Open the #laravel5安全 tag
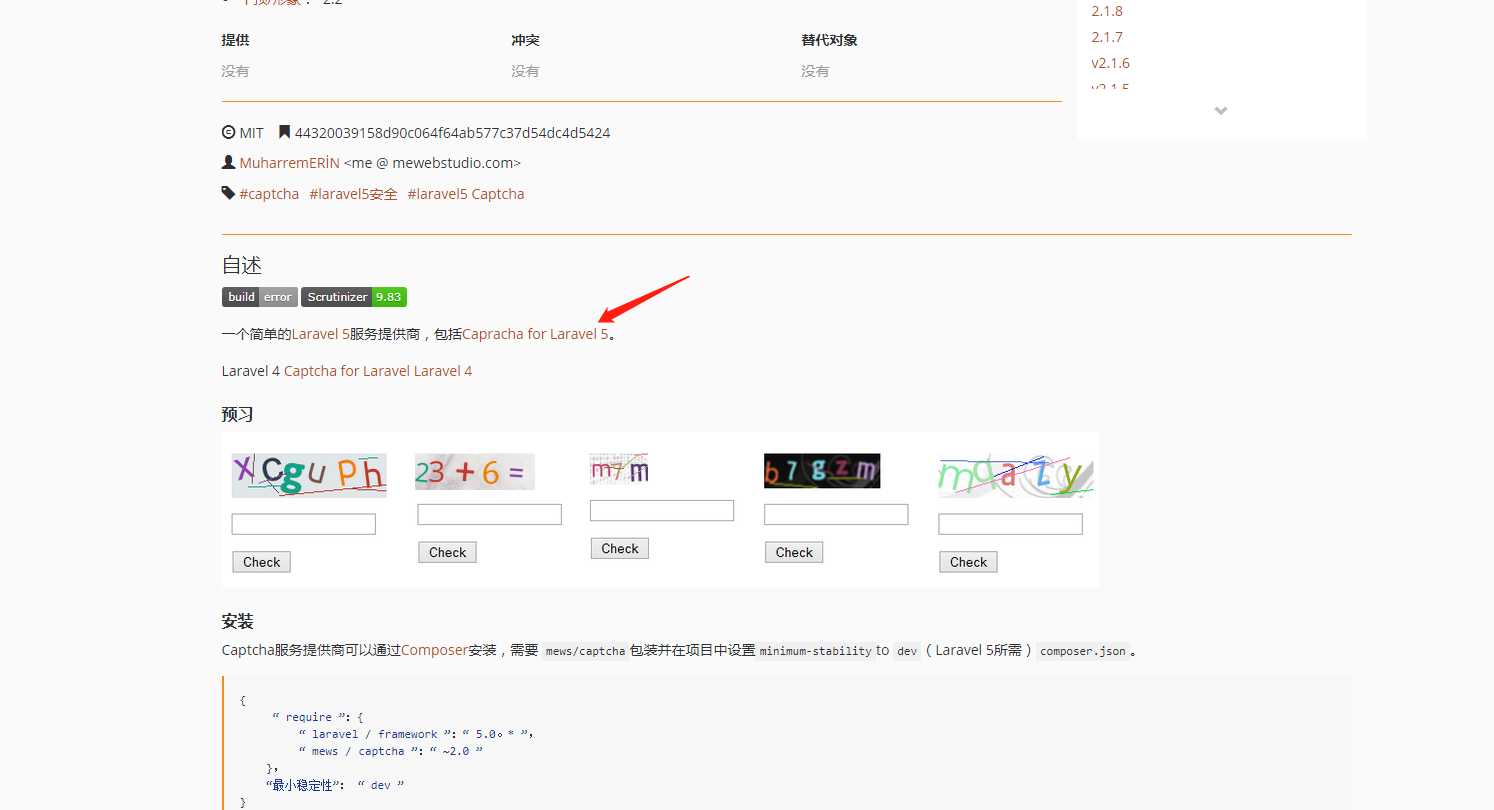This screenshot has width=1494, height=810. tap(353, 194)
